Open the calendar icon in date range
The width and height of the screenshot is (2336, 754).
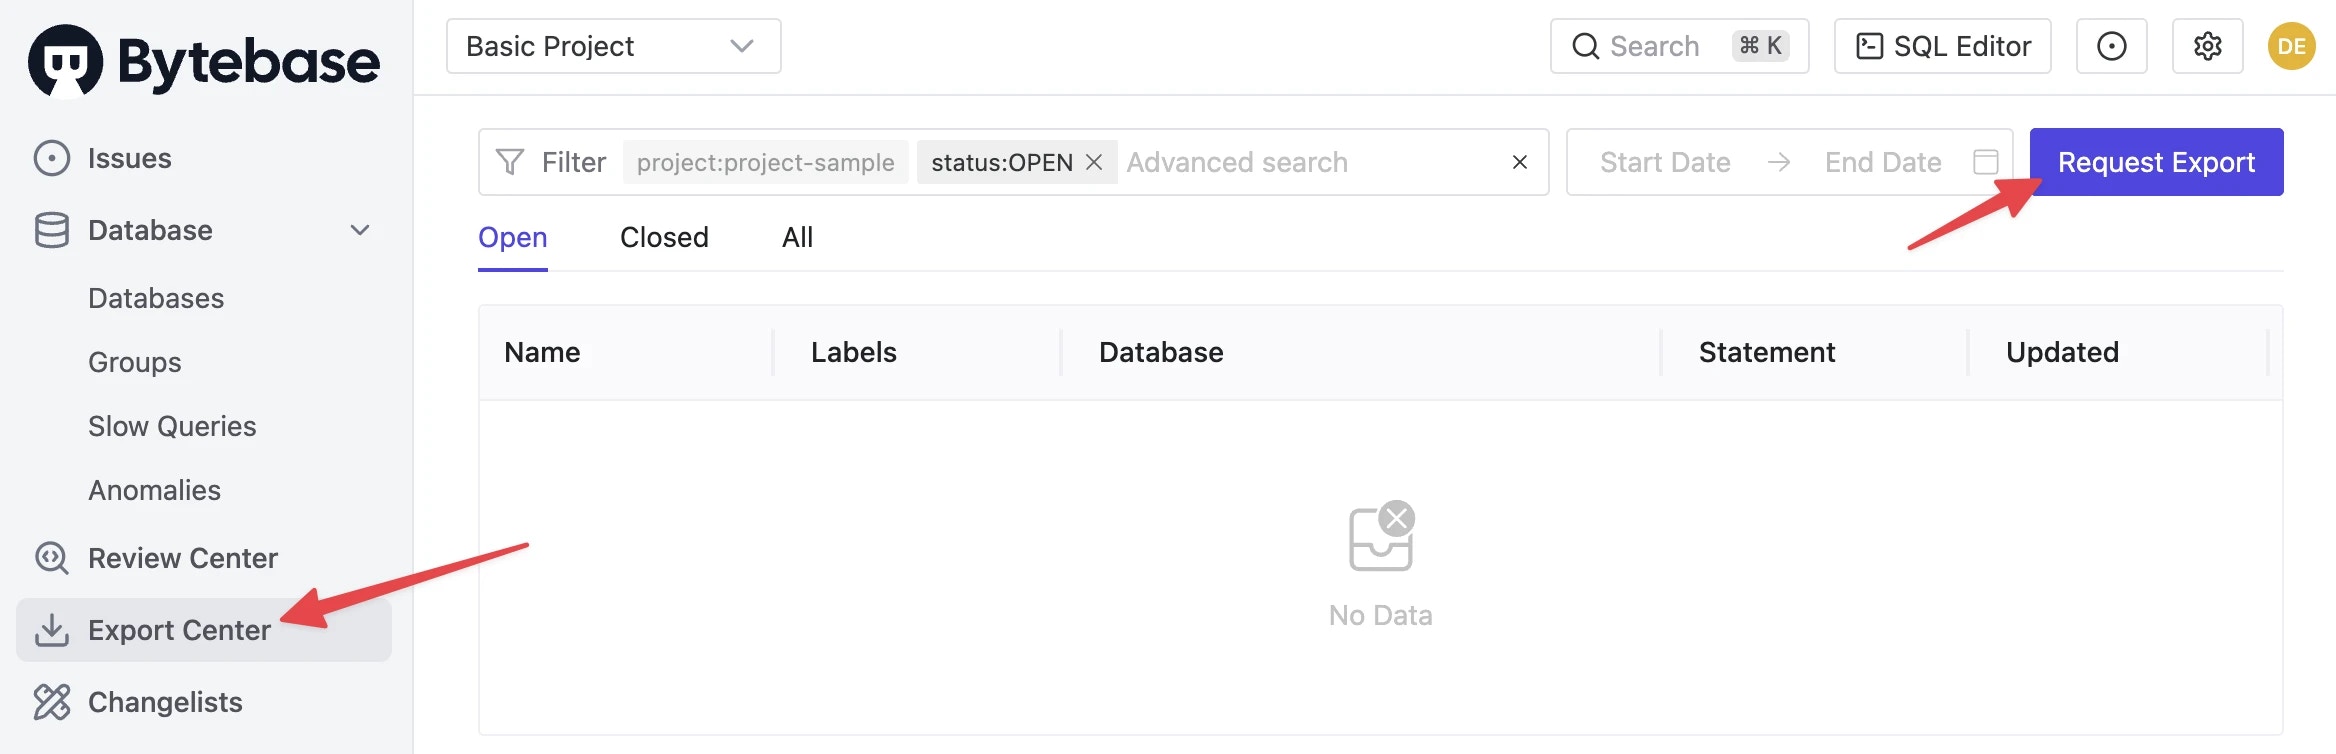point(1986,162)
